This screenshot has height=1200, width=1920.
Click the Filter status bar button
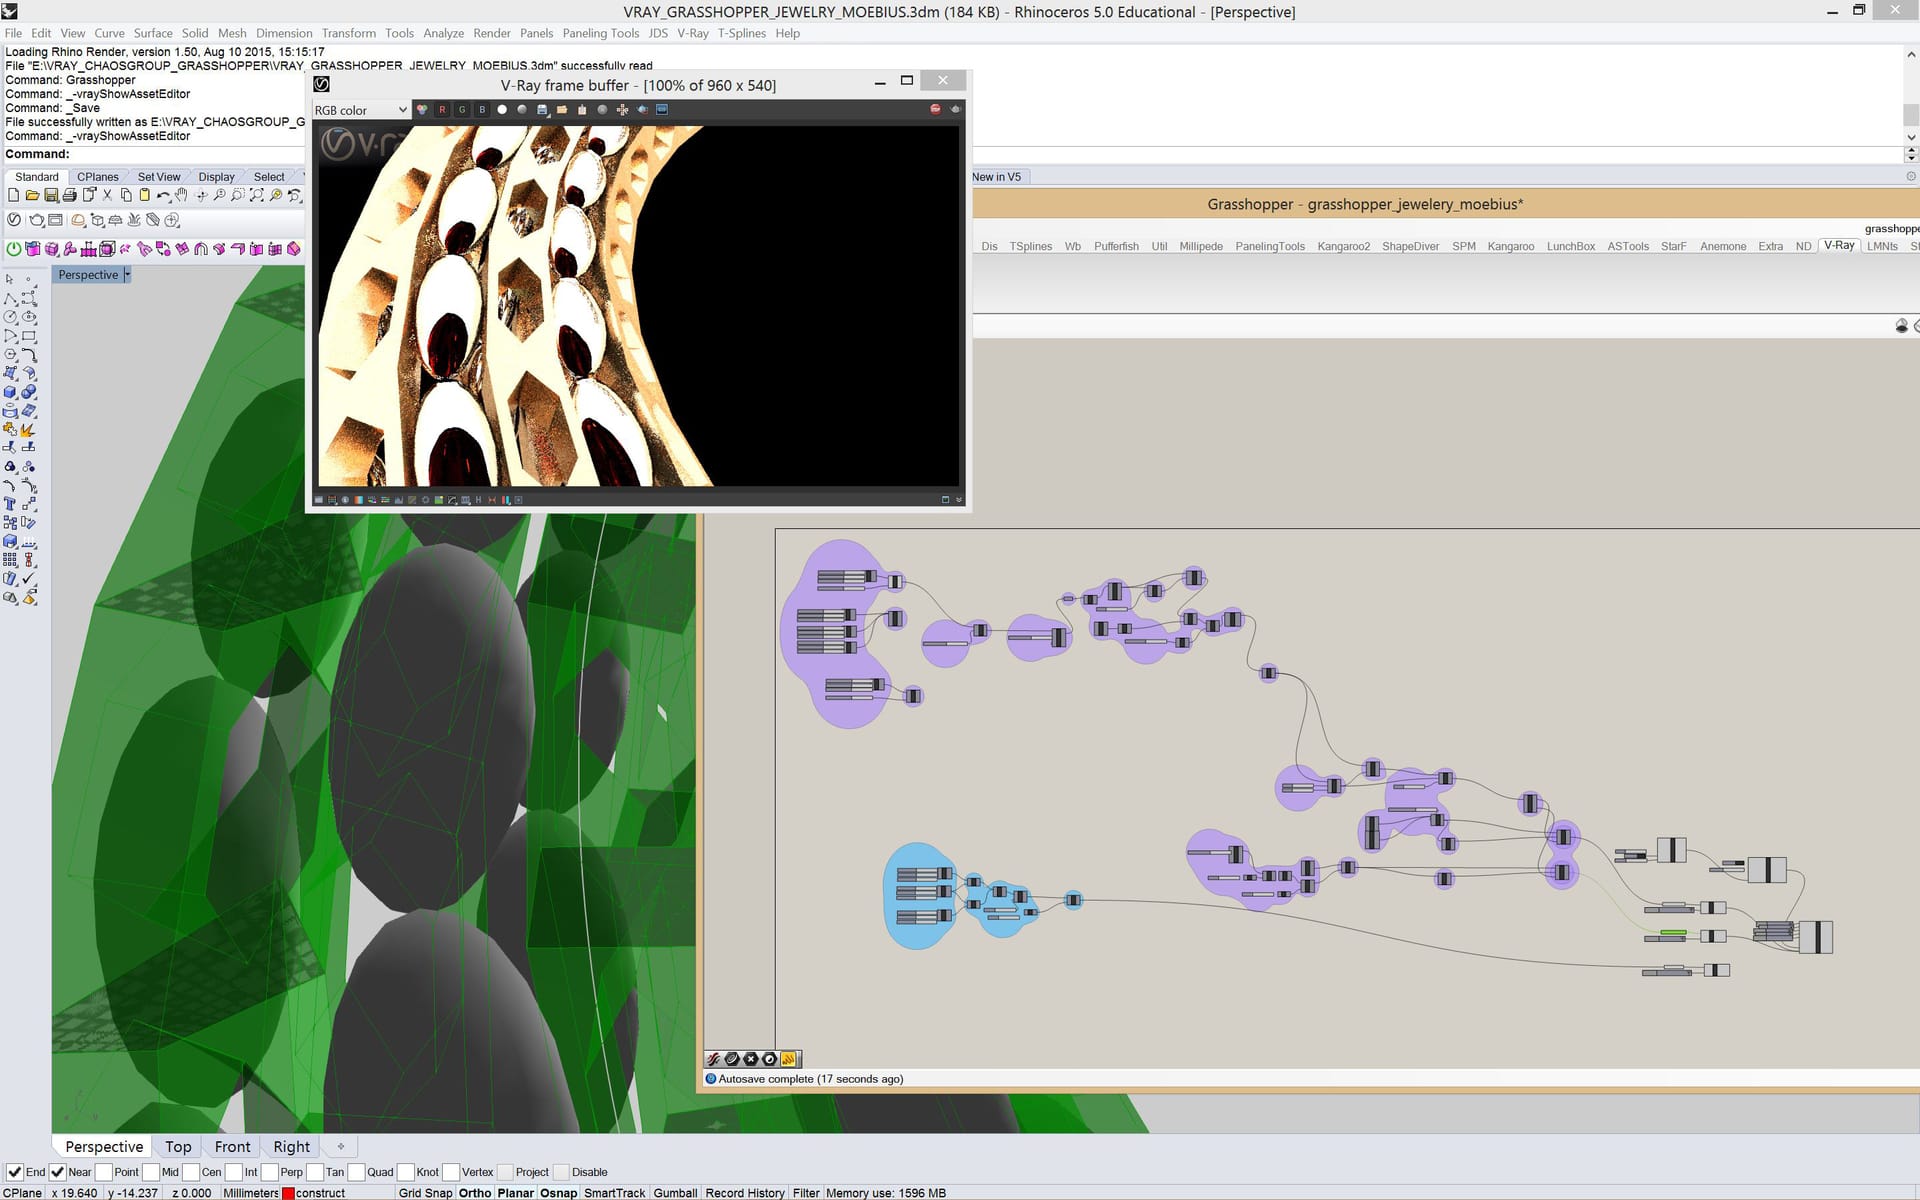(806, 1193)
